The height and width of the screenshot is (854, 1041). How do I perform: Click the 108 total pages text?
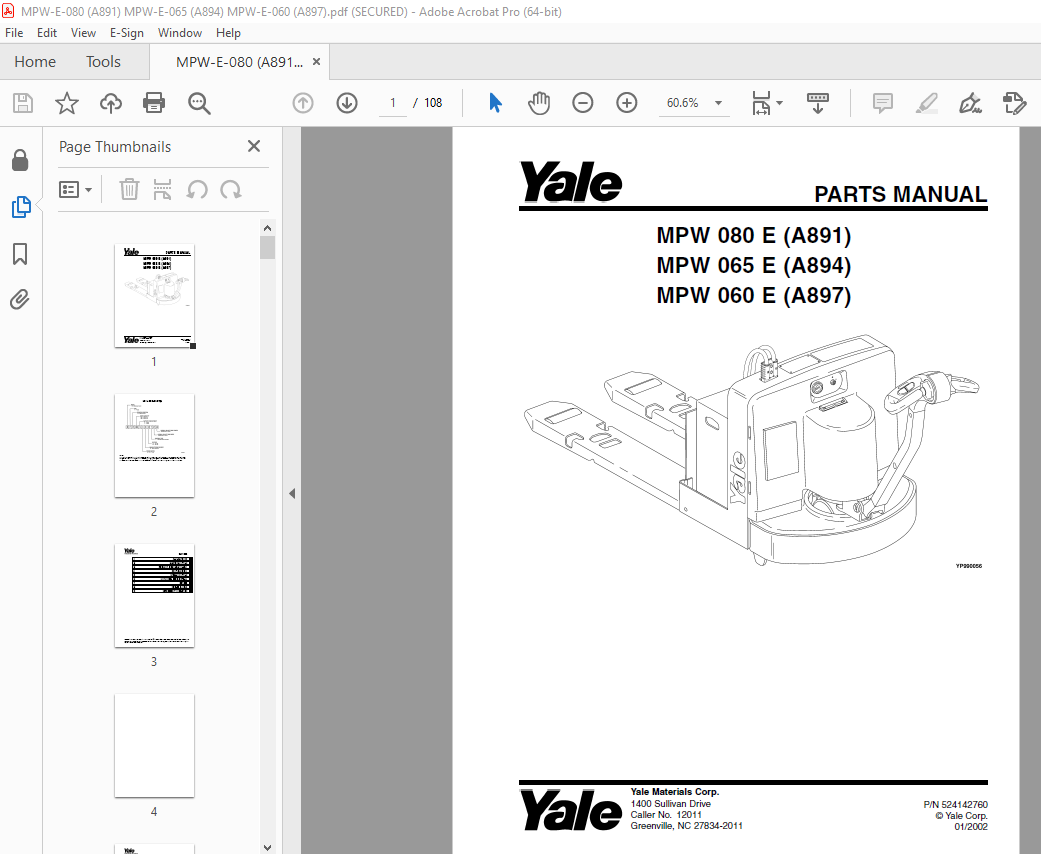coord(433,103)
